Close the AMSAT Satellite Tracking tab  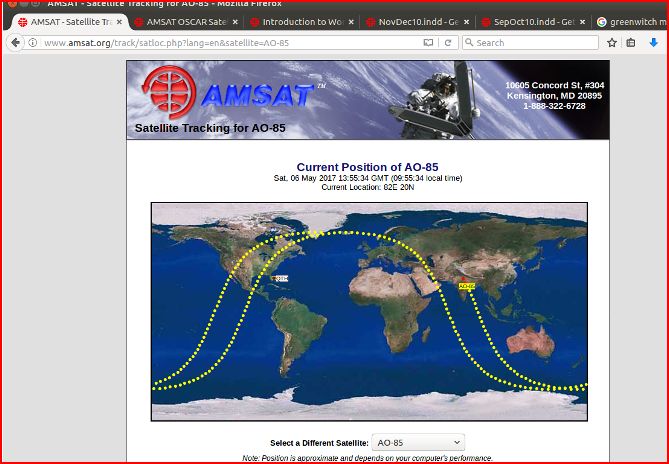[119, 22]
